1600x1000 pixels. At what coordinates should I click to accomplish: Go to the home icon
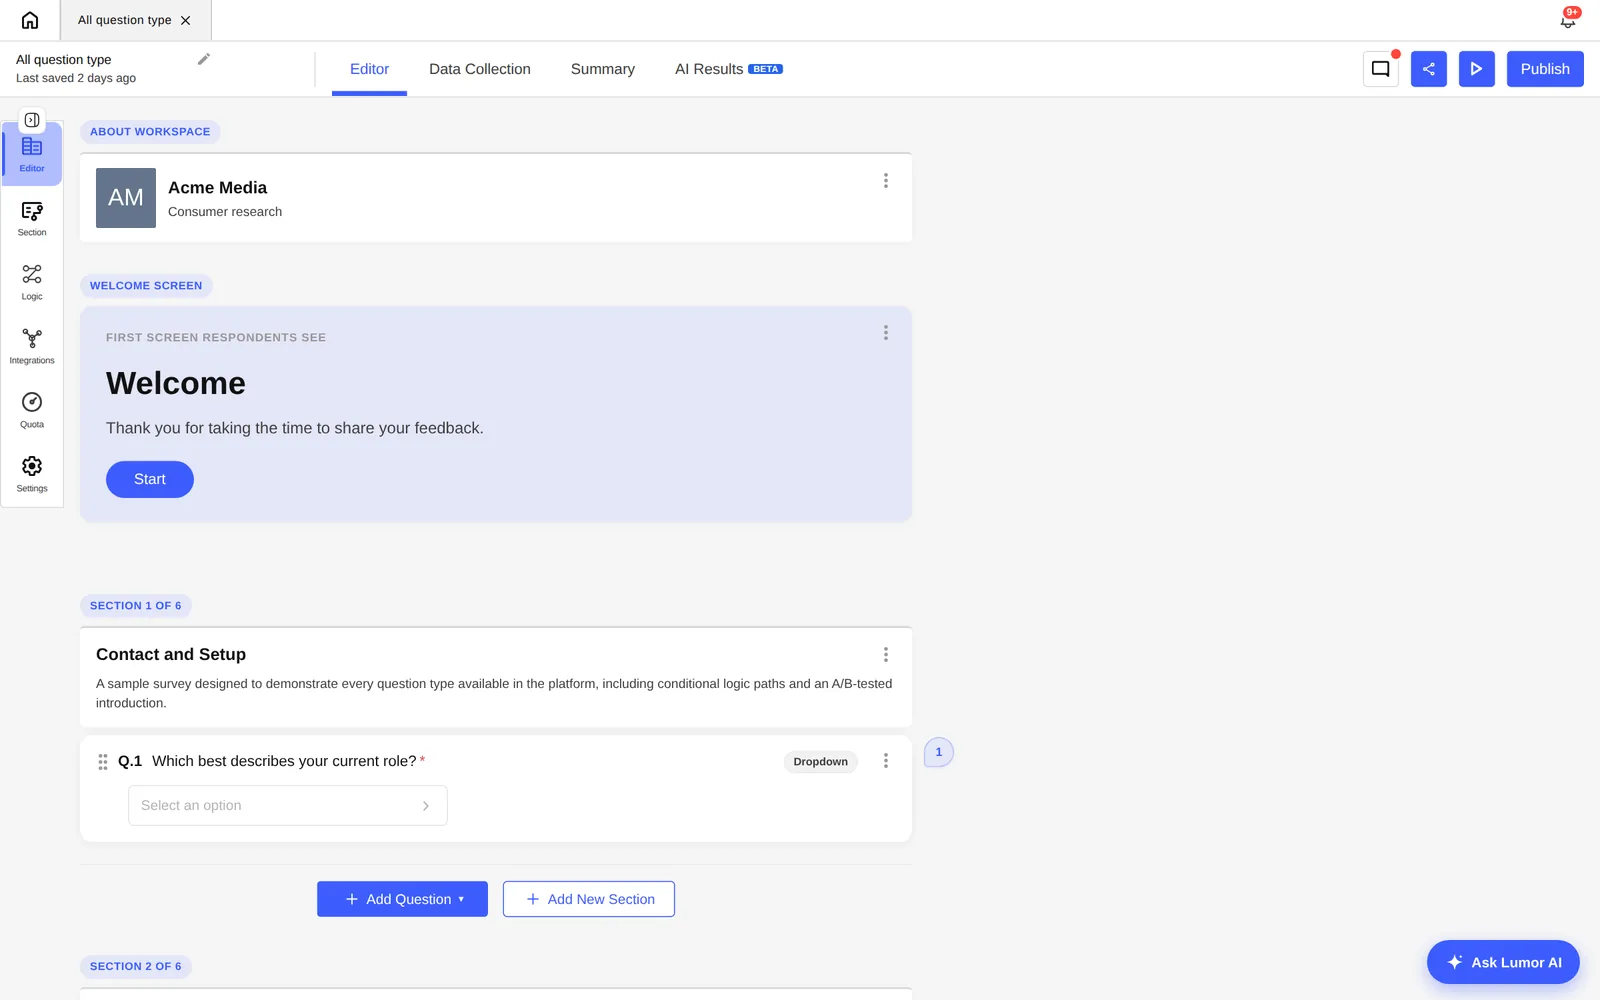pyautogui.click(x=30, y=20)
